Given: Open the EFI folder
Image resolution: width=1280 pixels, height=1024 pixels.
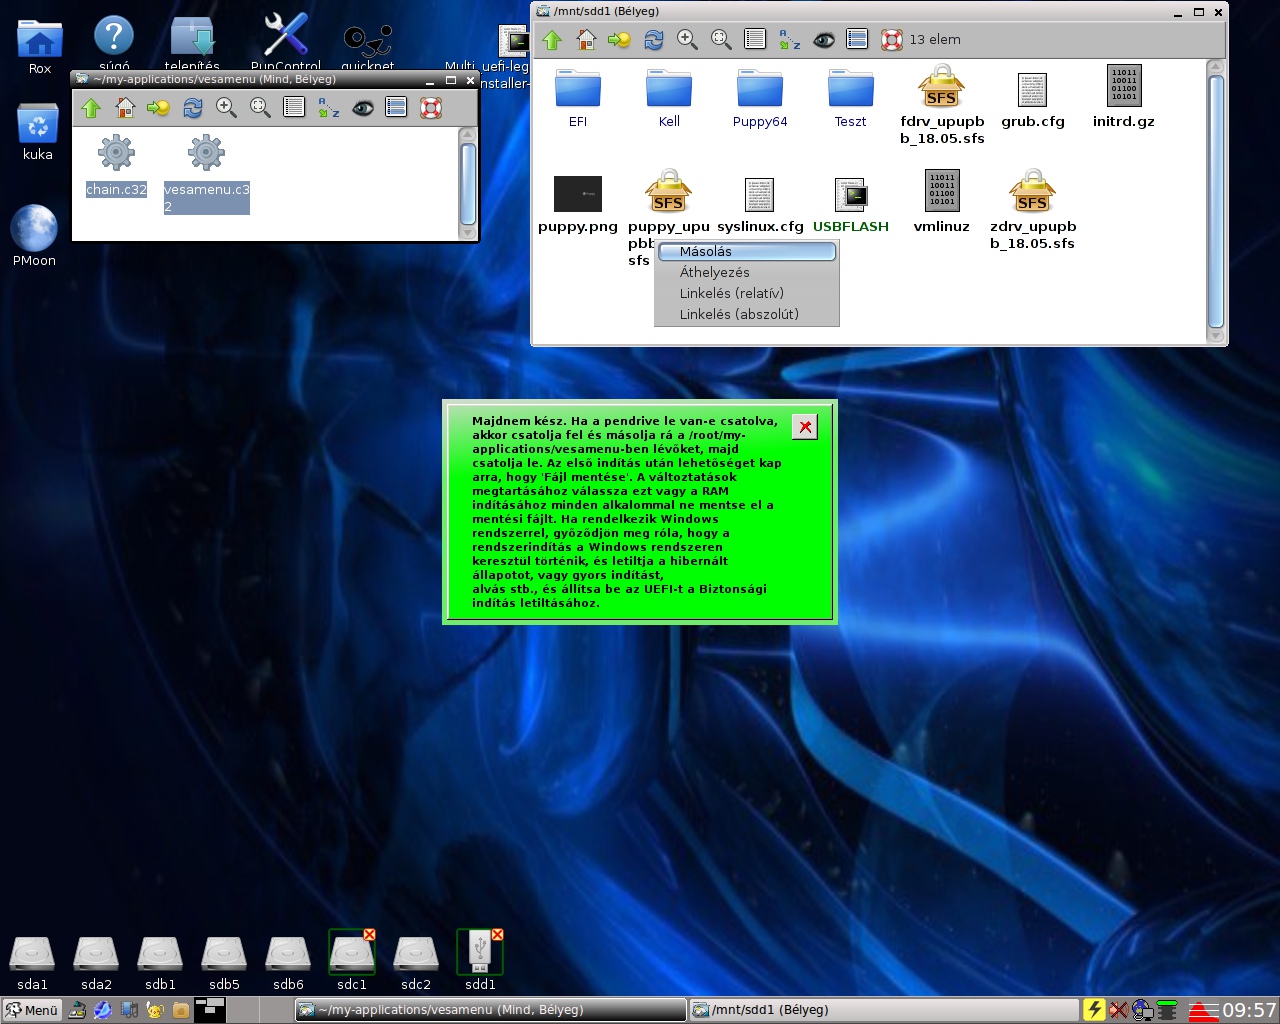Looking at the screenshot, I should pyautogui.click(x=578, y=98).
